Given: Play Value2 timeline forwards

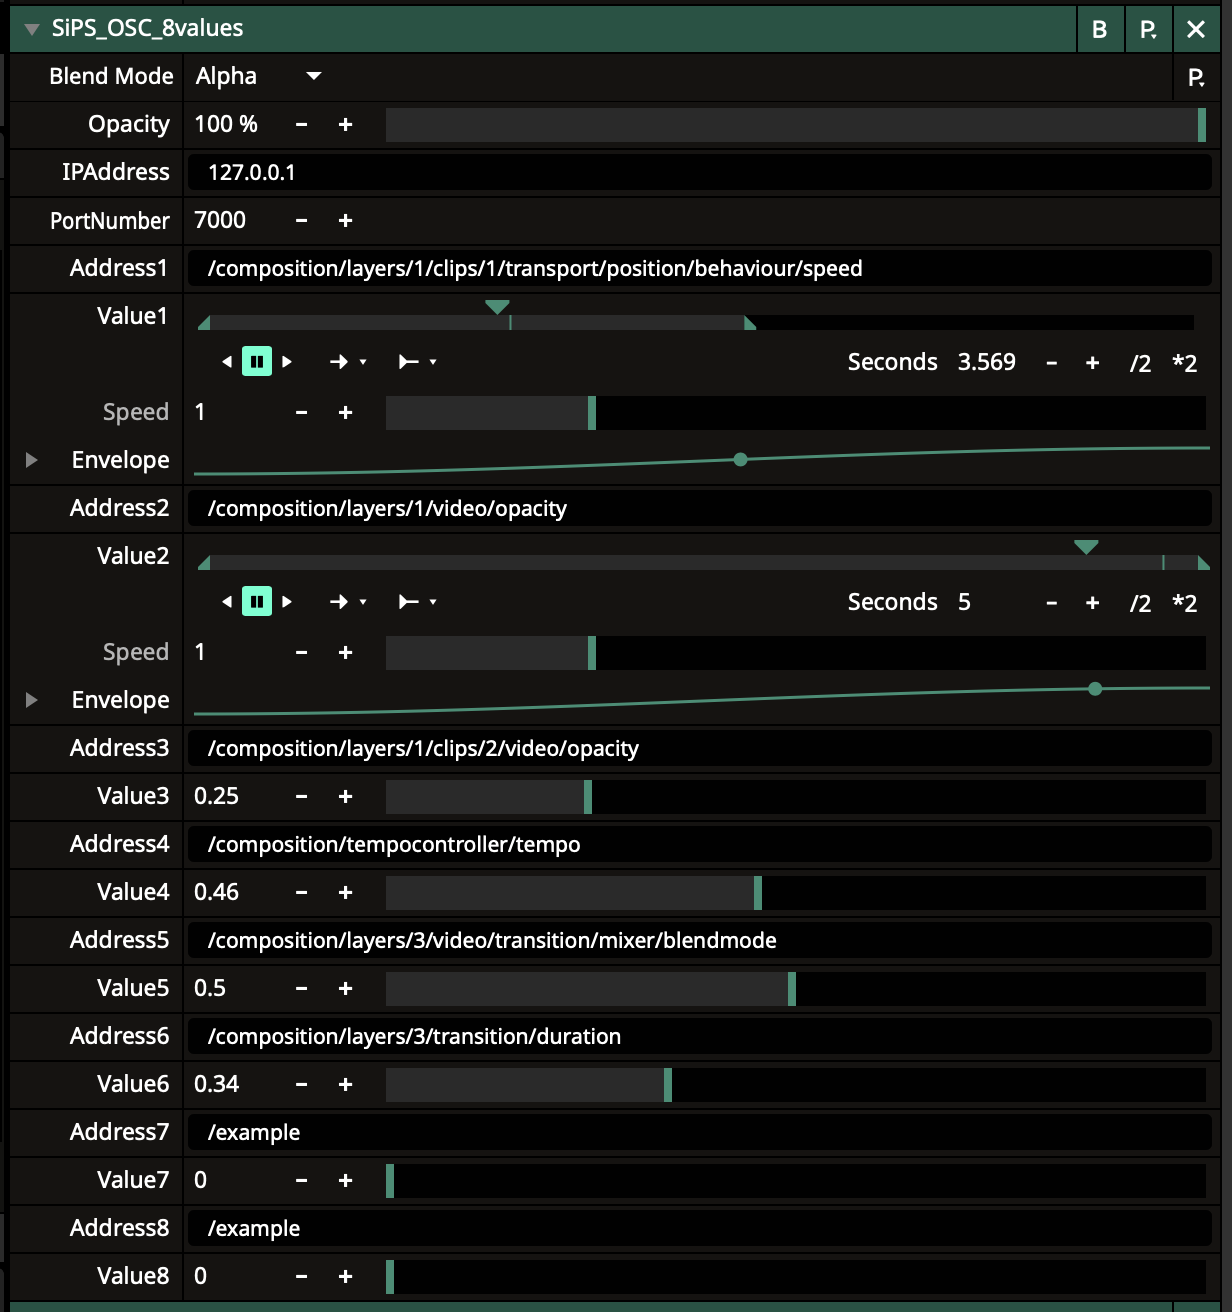Looking at the screenshot, I should [x=287, y=602].
